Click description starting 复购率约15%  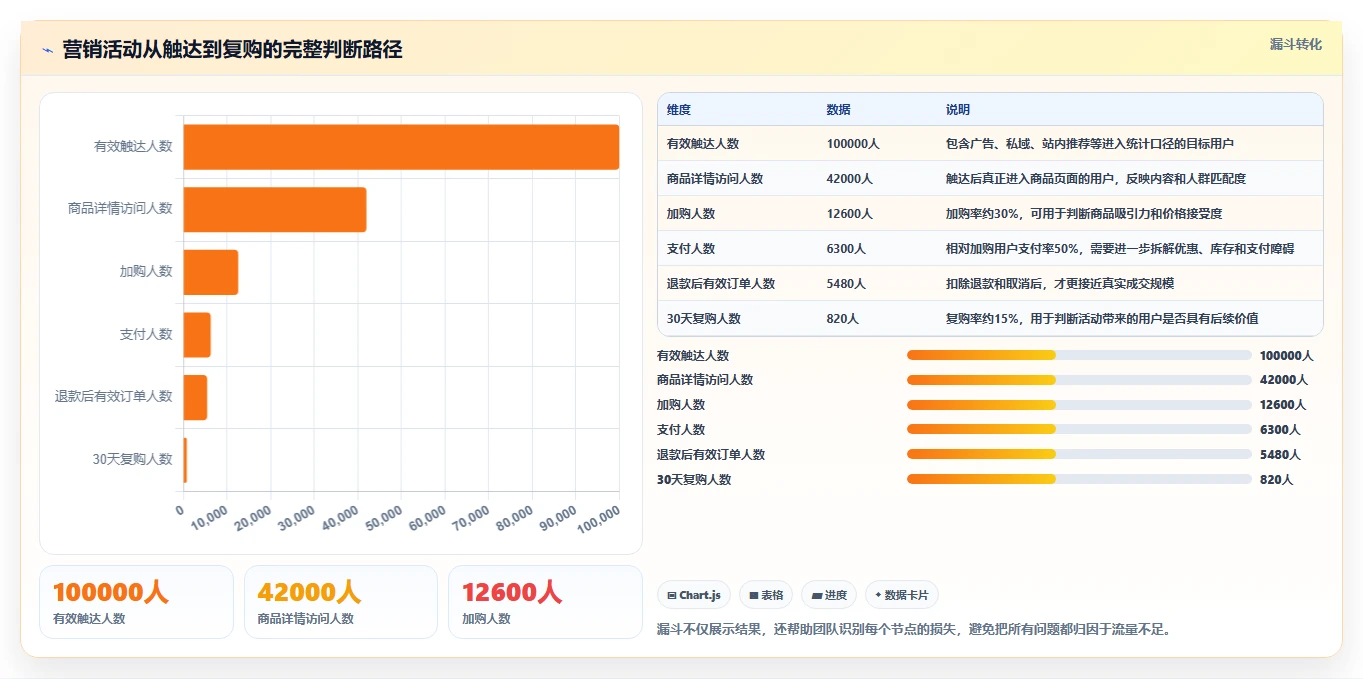(1102, 319)
